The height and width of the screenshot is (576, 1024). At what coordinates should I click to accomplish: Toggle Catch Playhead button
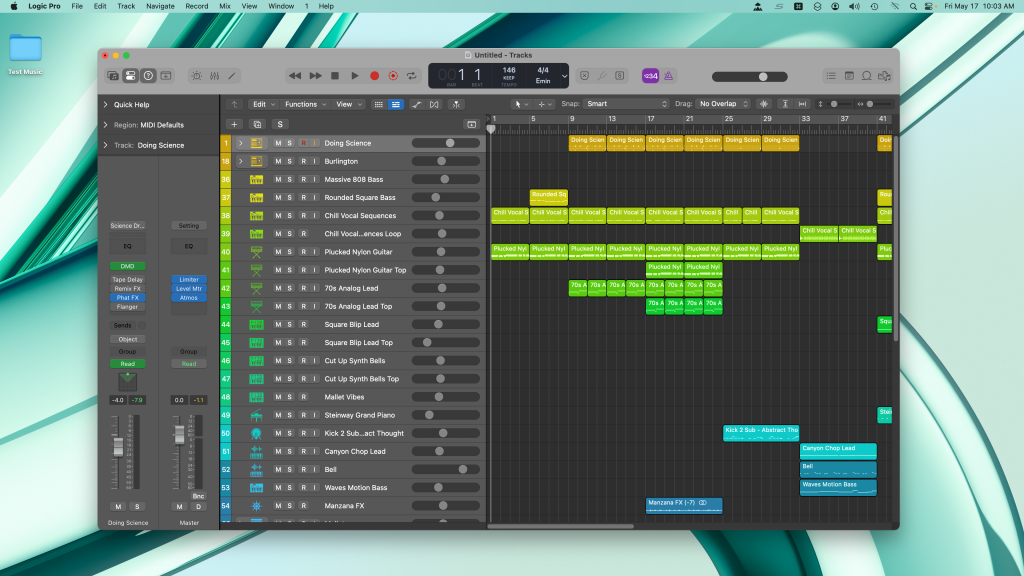point(456,104)
